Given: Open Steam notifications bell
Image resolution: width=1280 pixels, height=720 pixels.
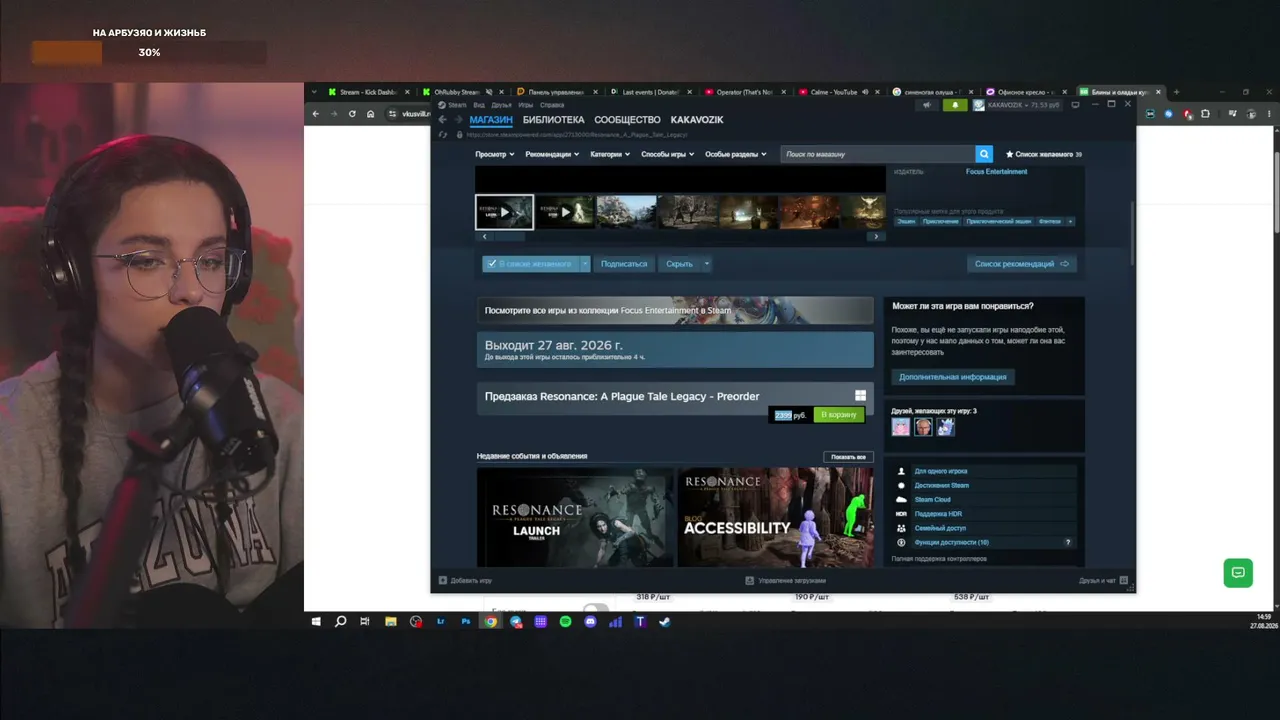Looking at the screenshot, I should point(954,104).
